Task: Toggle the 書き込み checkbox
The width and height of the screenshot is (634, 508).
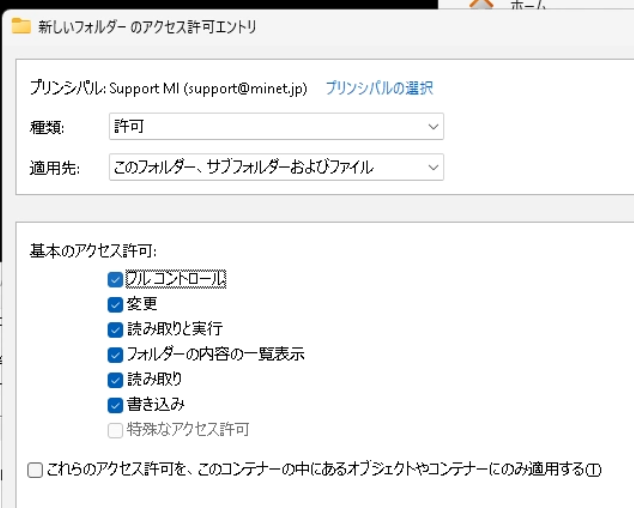Action: [x=115, y=404]
